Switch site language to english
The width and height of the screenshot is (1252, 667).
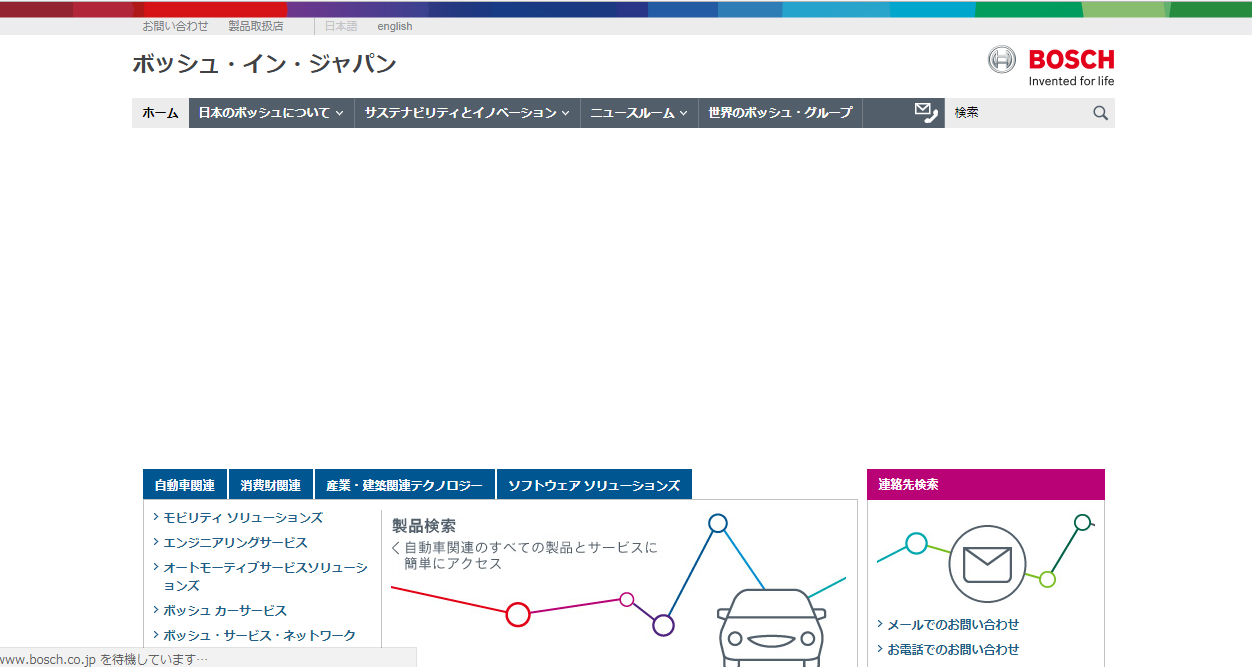pyautogui.click(x=394, y=26)
